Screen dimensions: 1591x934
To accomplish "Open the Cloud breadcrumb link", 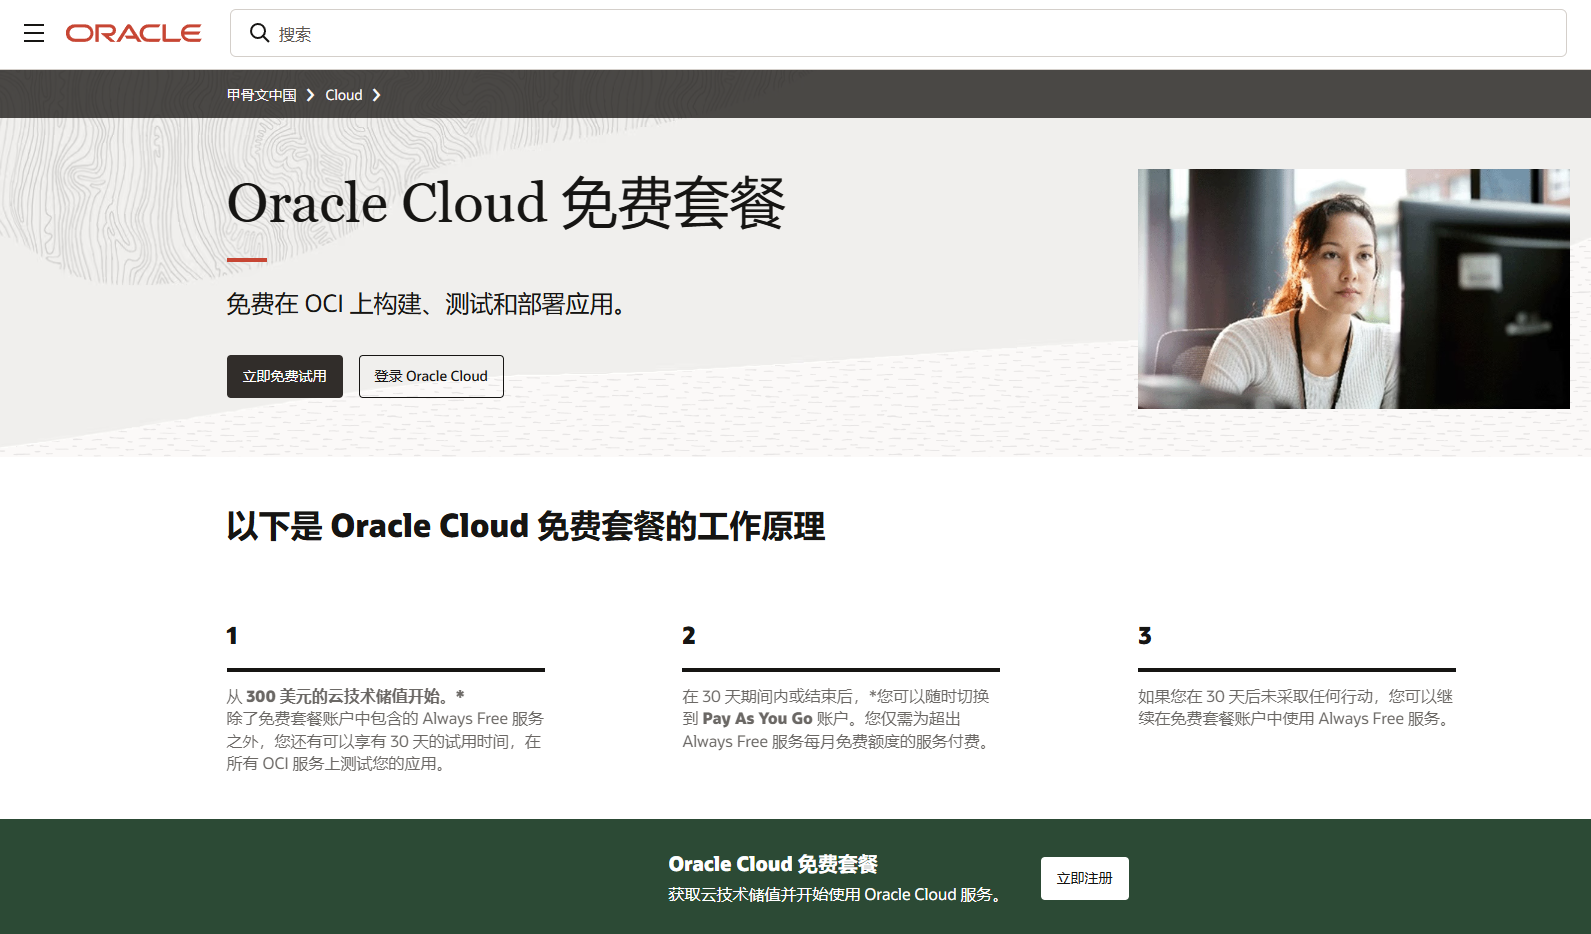I will coord(343,95).
